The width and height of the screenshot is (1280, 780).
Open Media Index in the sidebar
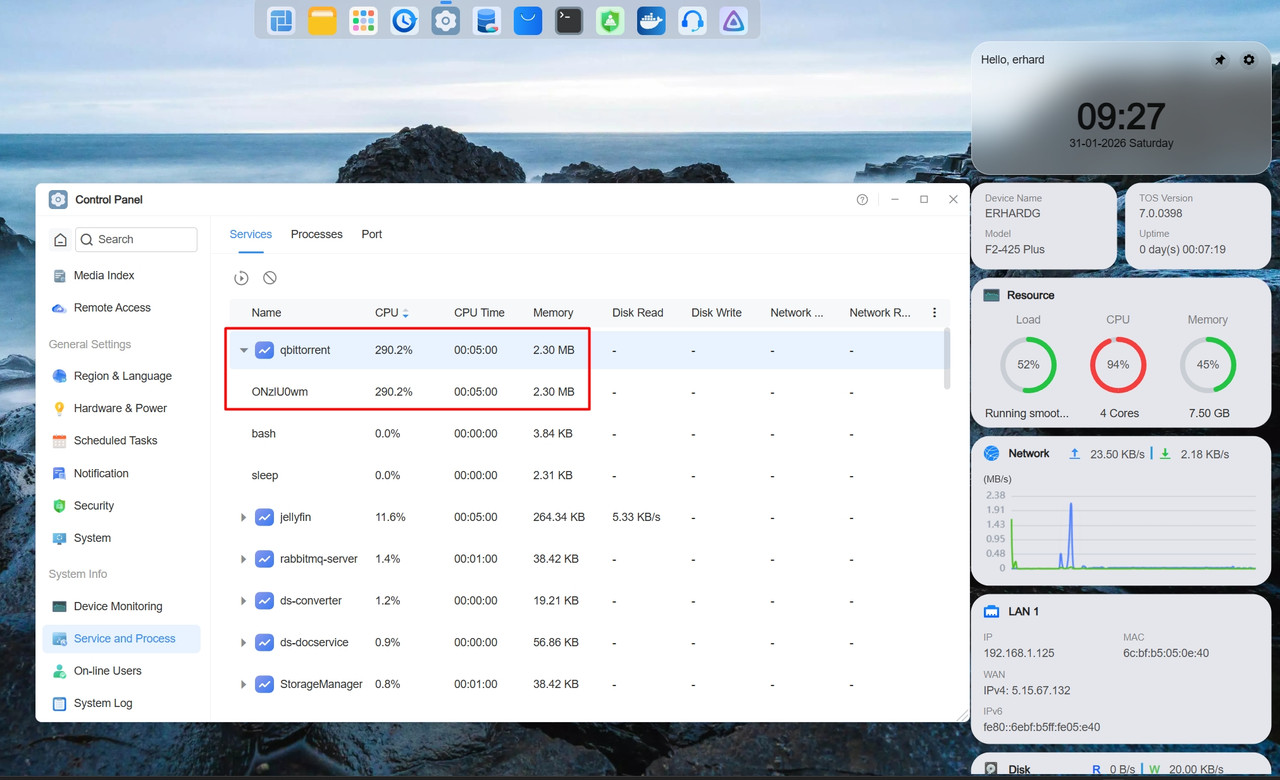coord(121,275)
